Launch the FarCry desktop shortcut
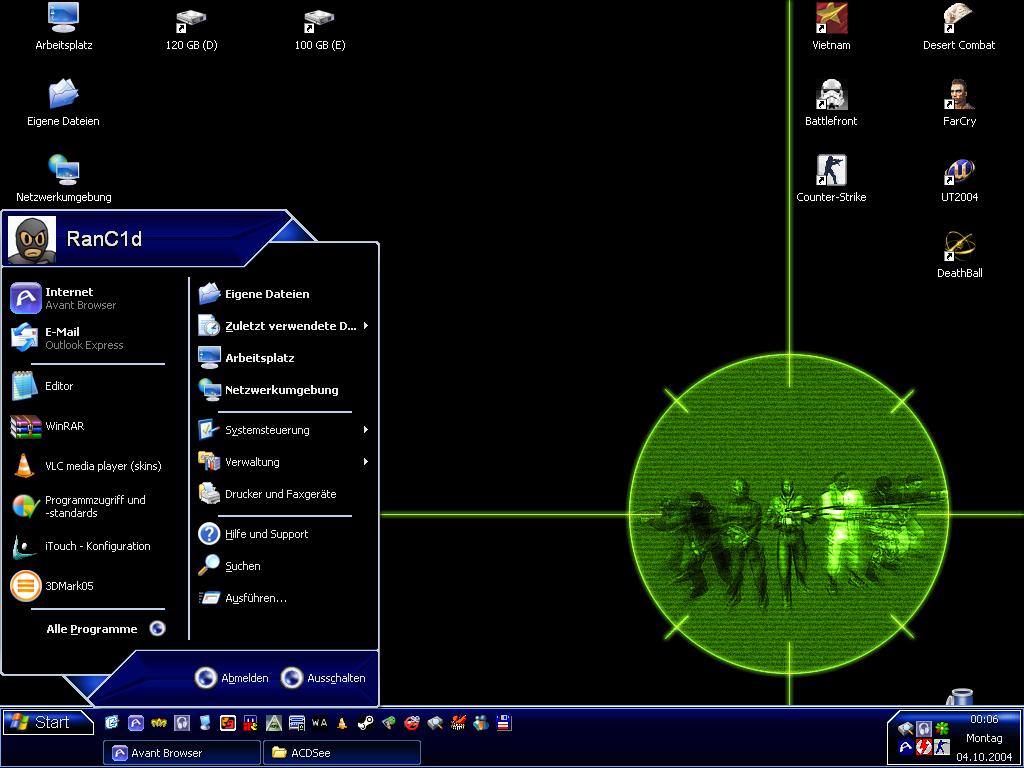The image size is (1024, 768). (959, 103)
